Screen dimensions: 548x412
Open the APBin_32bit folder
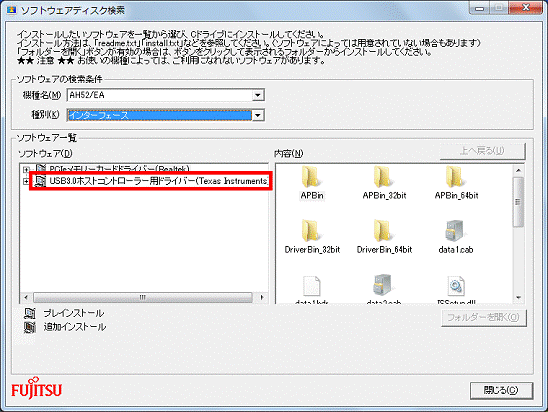click(383, 177)
